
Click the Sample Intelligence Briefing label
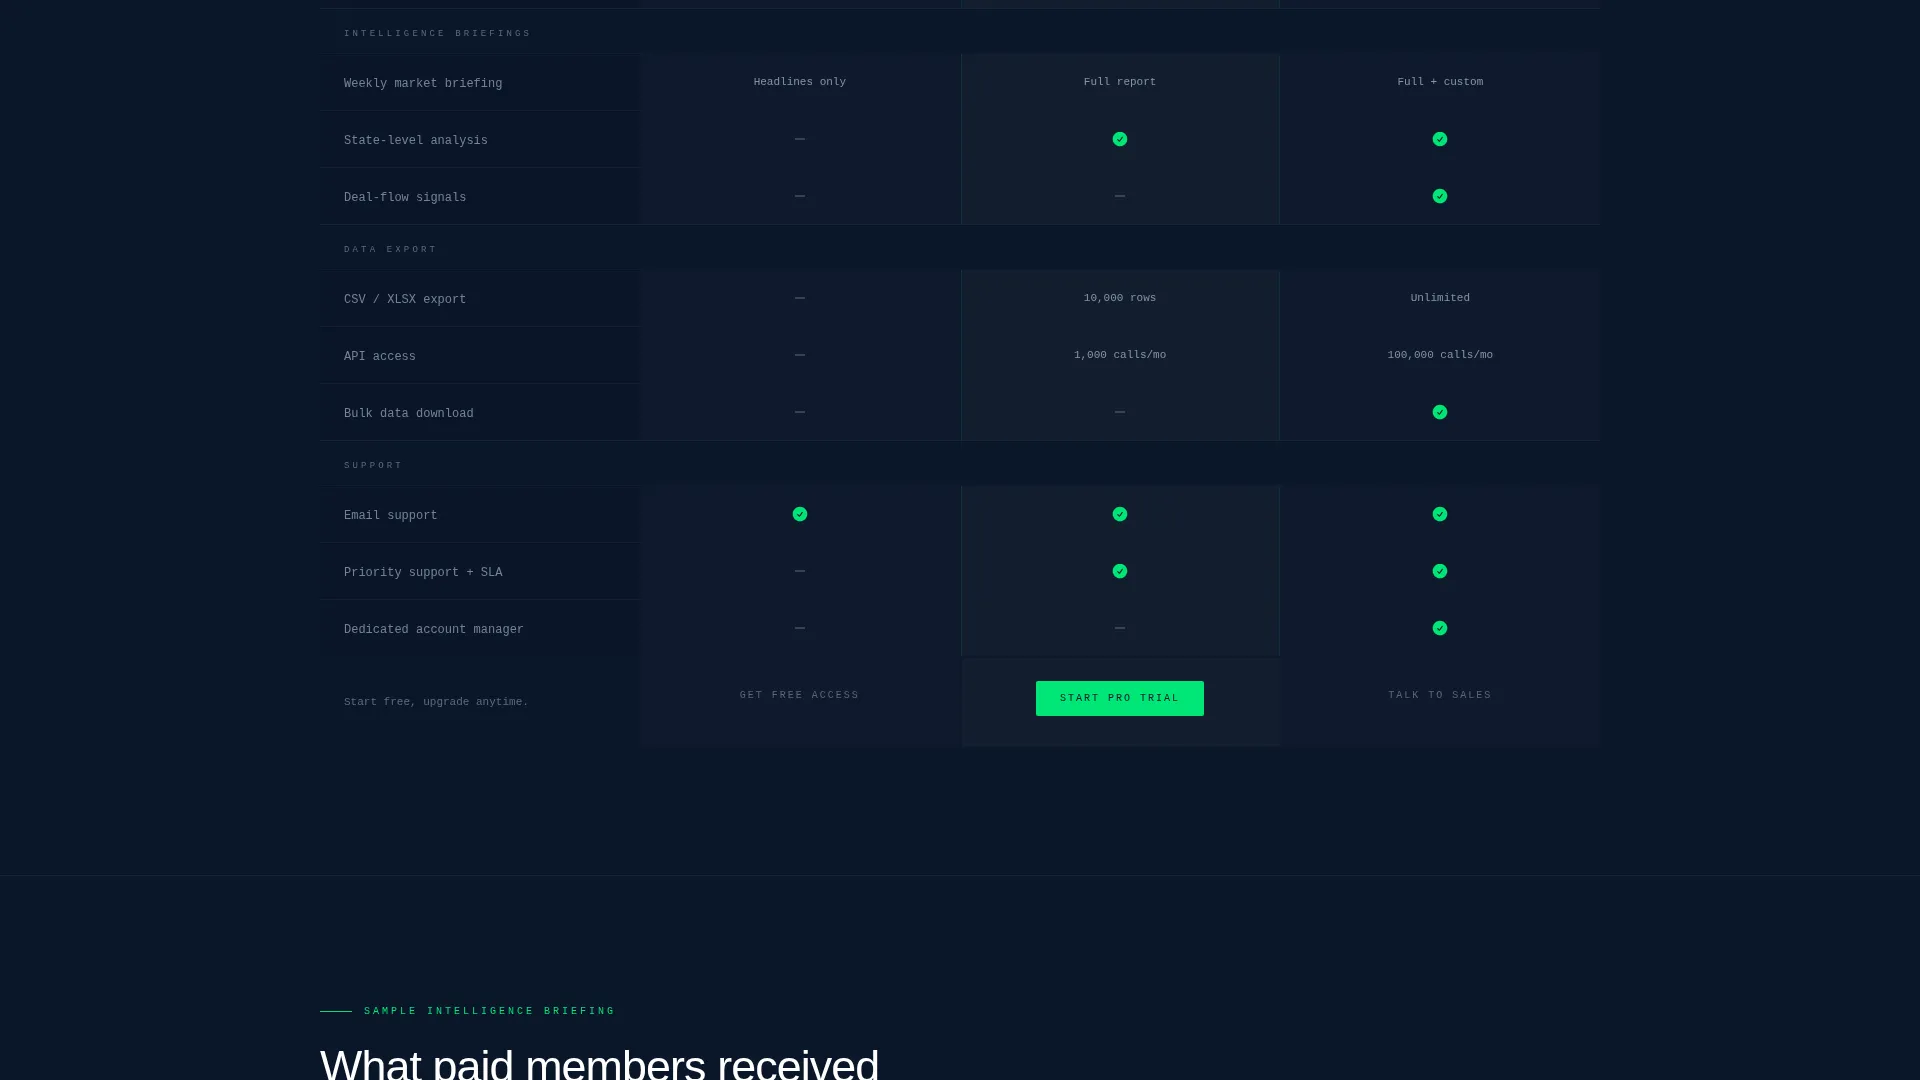[490, 1011]
